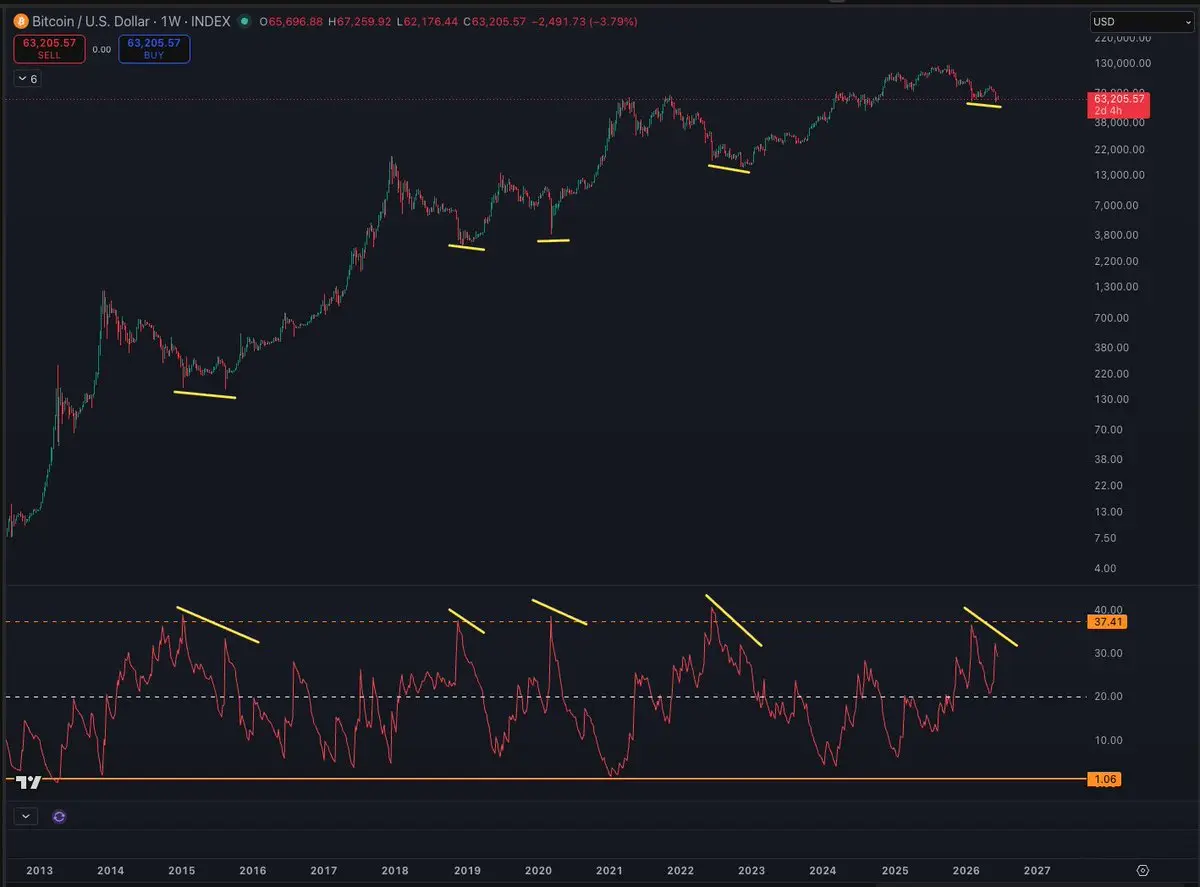Click the 2027 label on time axis

(x=1037, y=871)
